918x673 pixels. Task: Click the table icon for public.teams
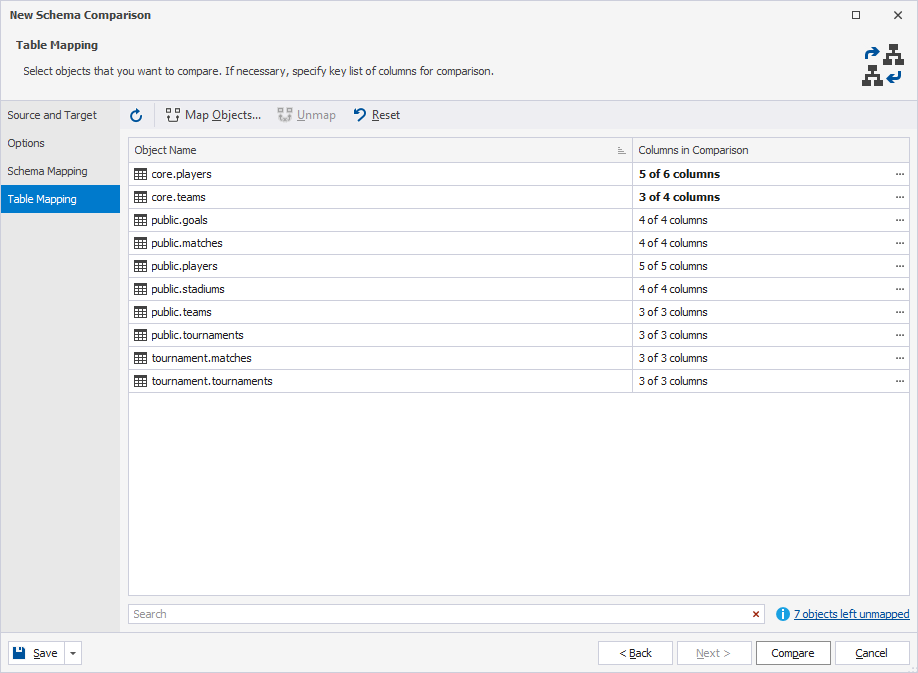(x=141, y=312)
